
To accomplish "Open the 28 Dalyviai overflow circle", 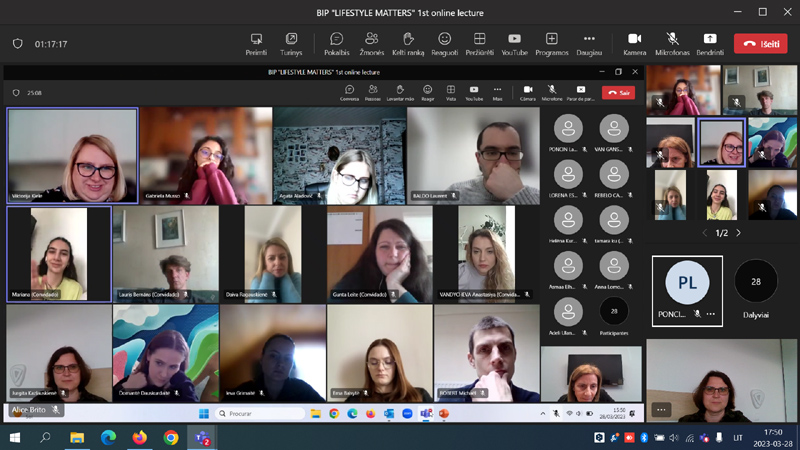I will (x=756, y=281).
